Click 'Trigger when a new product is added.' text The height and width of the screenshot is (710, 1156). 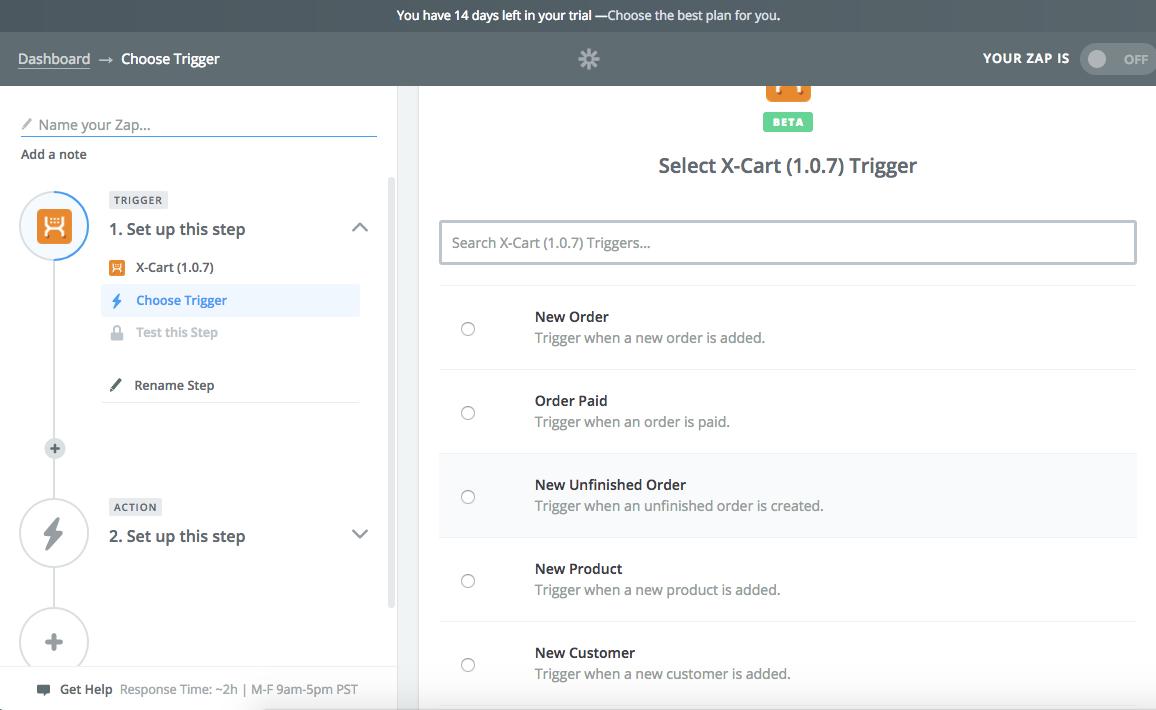point(657,590)
